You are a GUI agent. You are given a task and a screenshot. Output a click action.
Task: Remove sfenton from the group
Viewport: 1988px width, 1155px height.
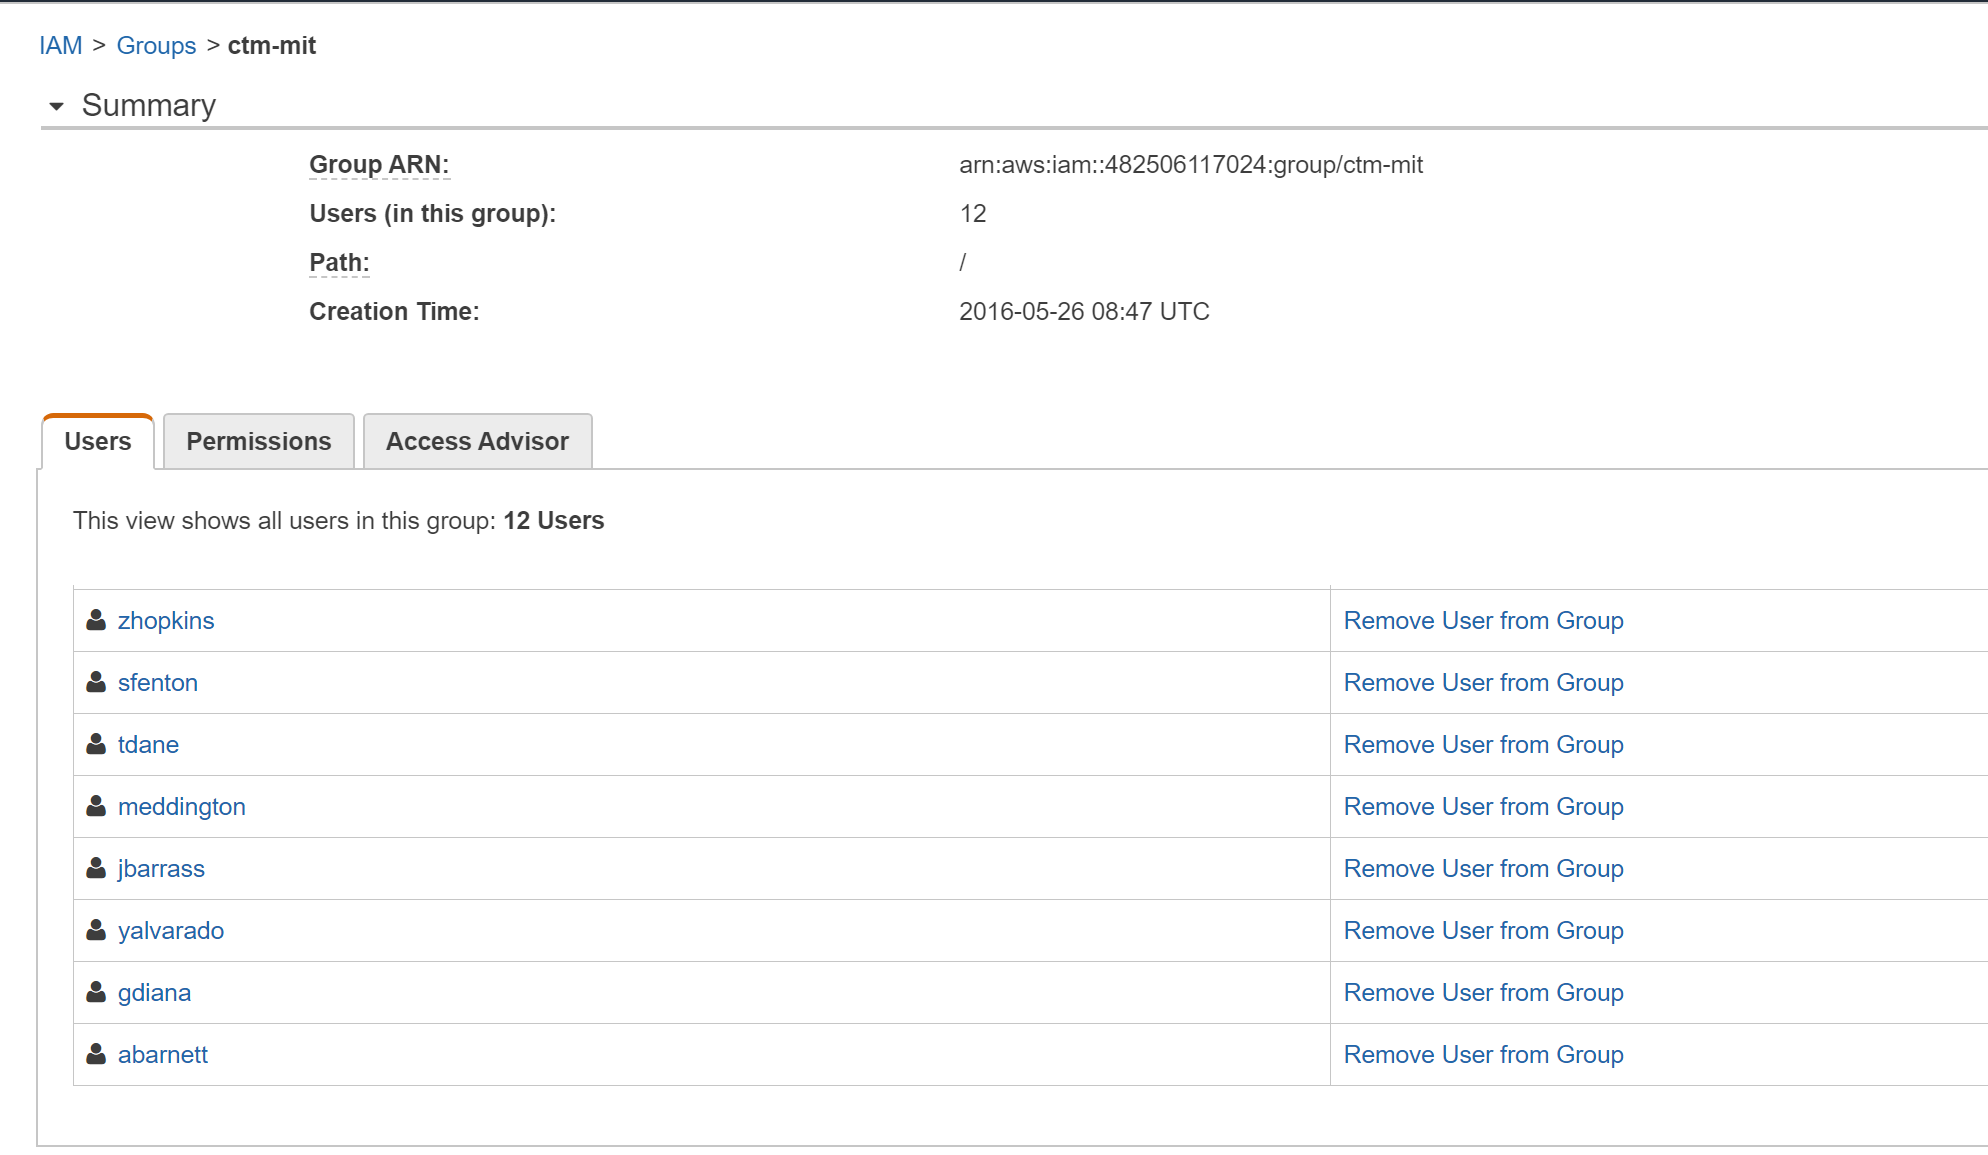click(1483, 682)
